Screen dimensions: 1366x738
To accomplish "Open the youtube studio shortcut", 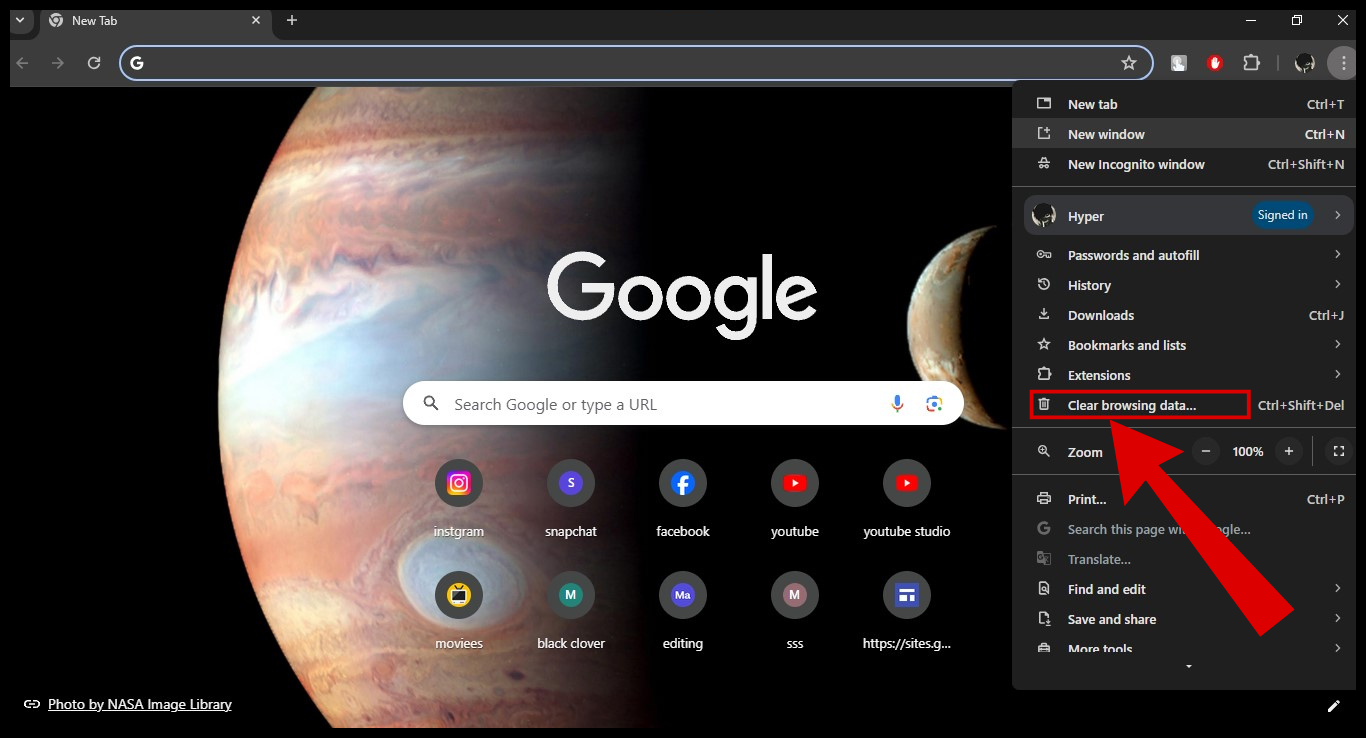I will click(907, 497).
